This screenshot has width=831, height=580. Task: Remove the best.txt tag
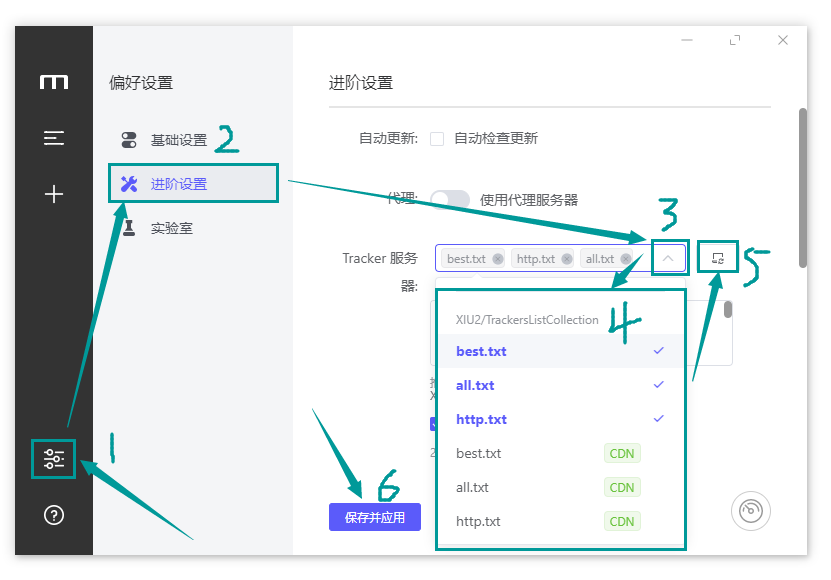(498, 259)
